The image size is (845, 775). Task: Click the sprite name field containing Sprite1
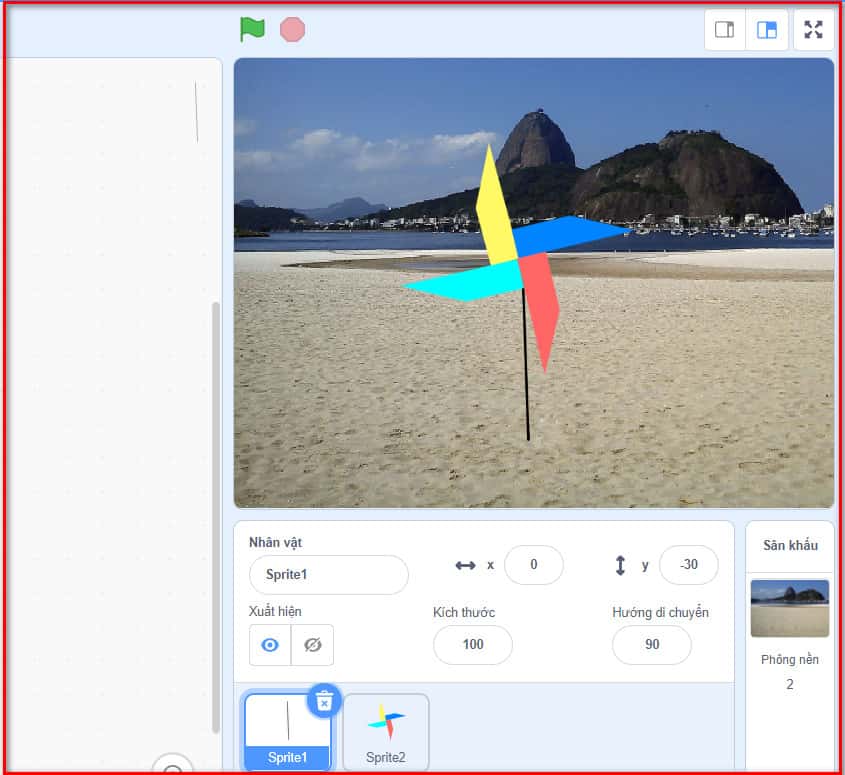[328, 575]
